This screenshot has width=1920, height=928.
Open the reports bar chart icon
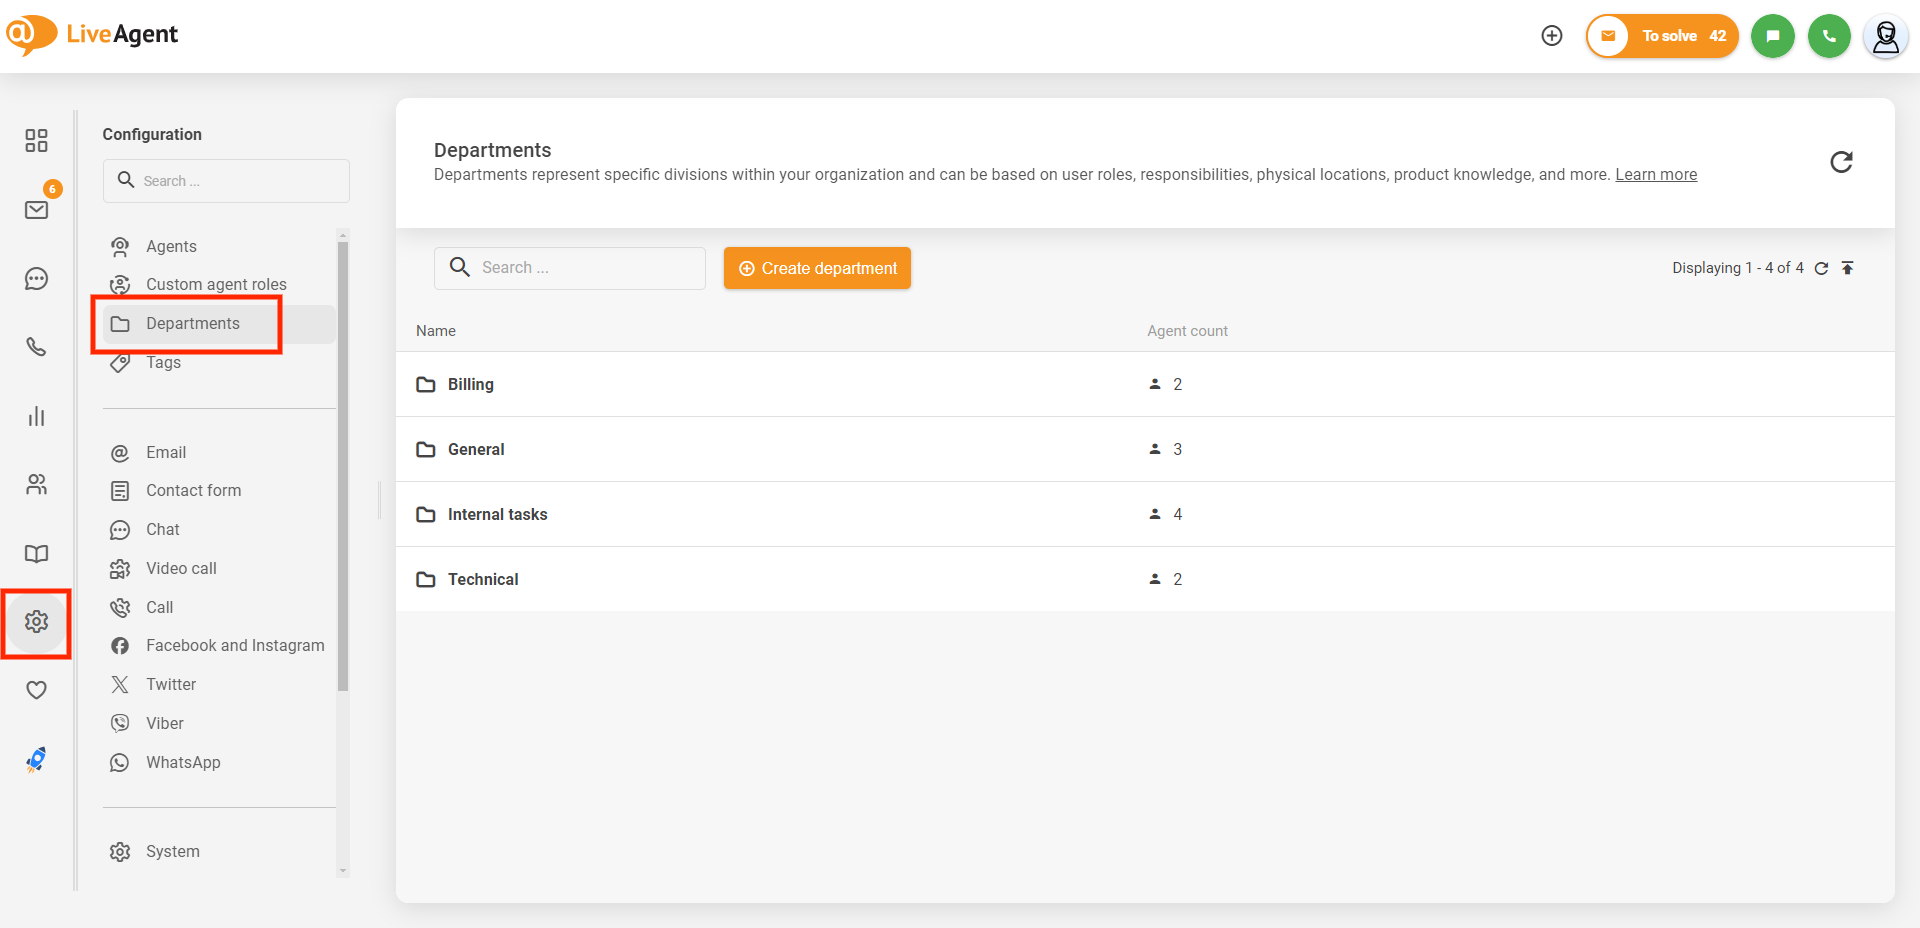tap(36, 416)
